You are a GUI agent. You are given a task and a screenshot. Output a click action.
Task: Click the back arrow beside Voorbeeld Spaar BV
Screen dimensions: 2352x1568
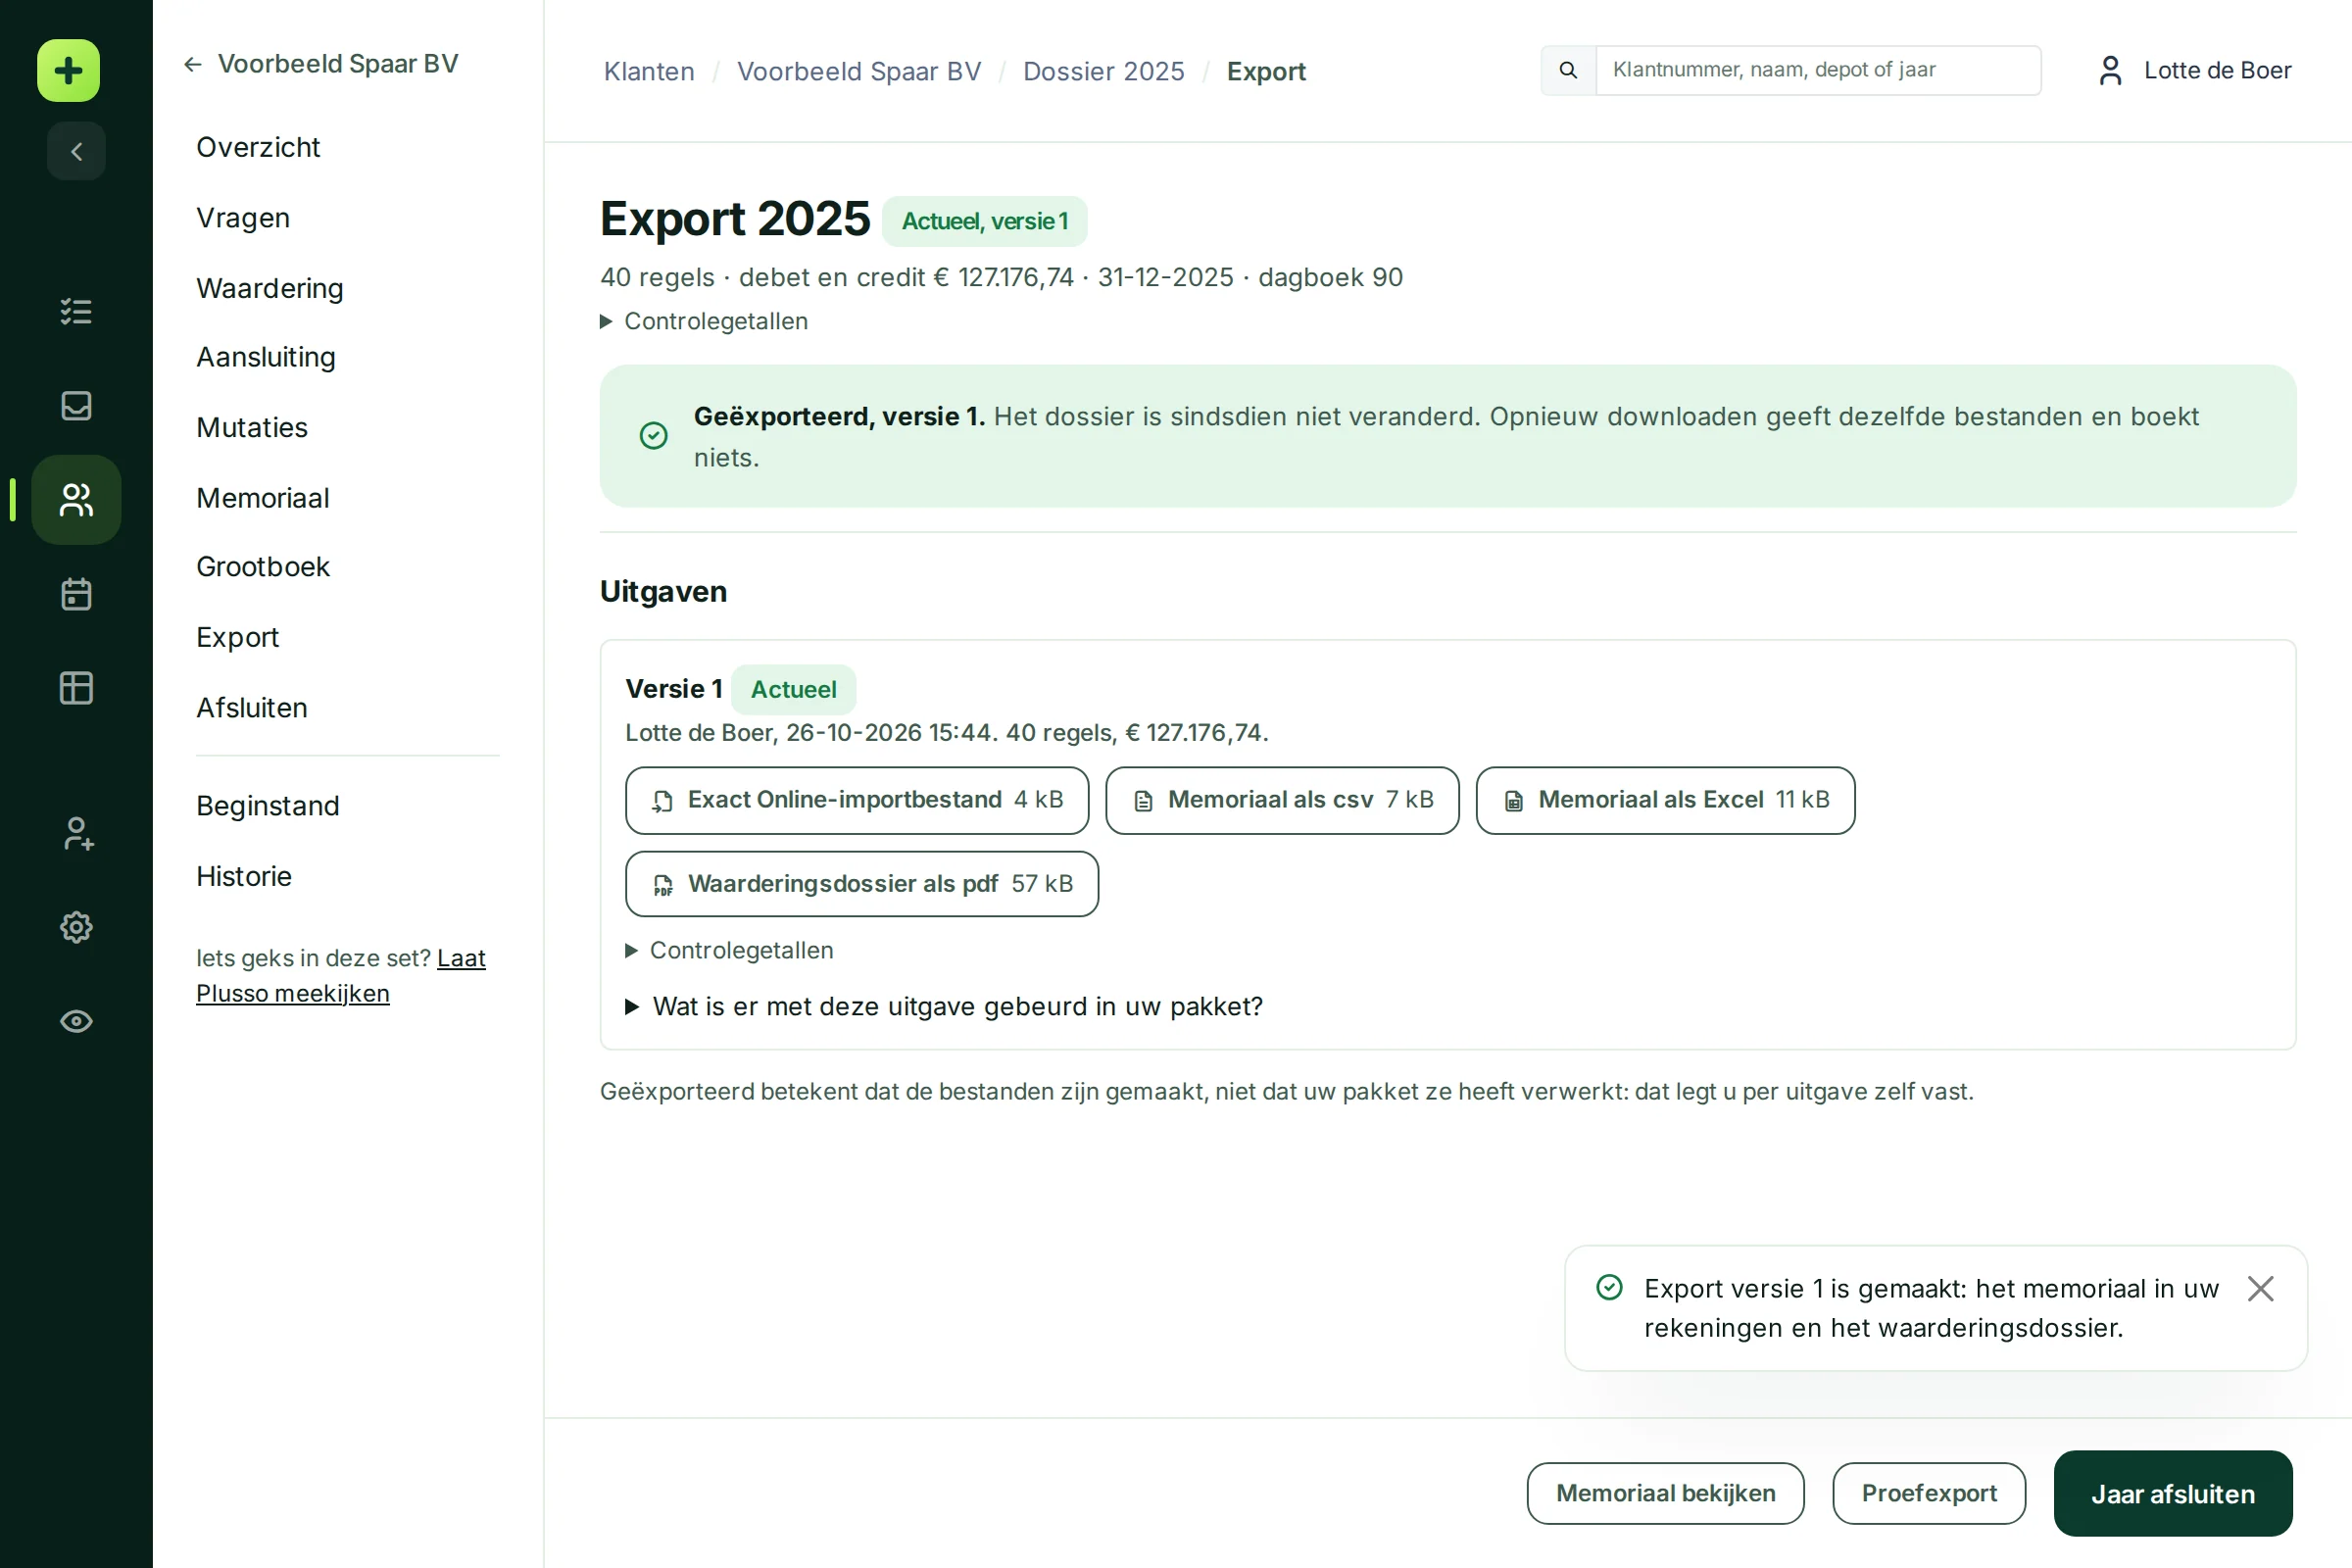[193, 64]
